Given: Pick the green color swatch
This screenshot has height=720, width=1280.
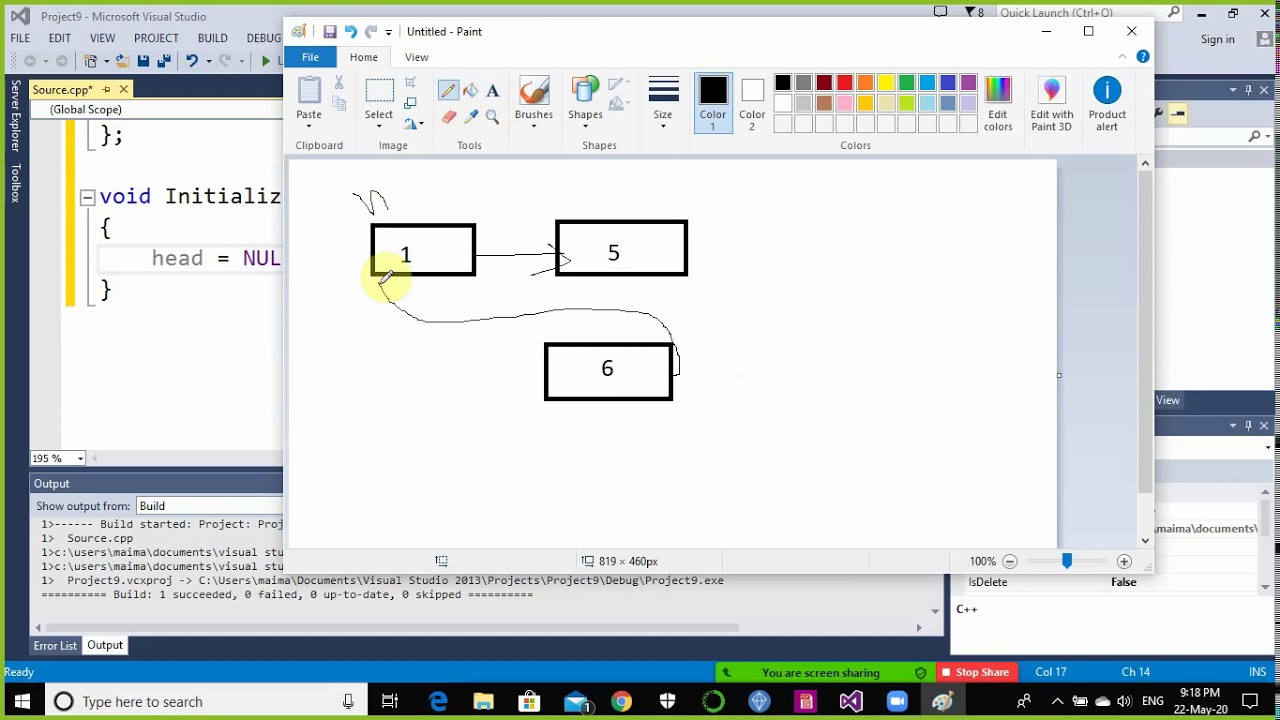Looking at the screenshot, I should (907, 83).
